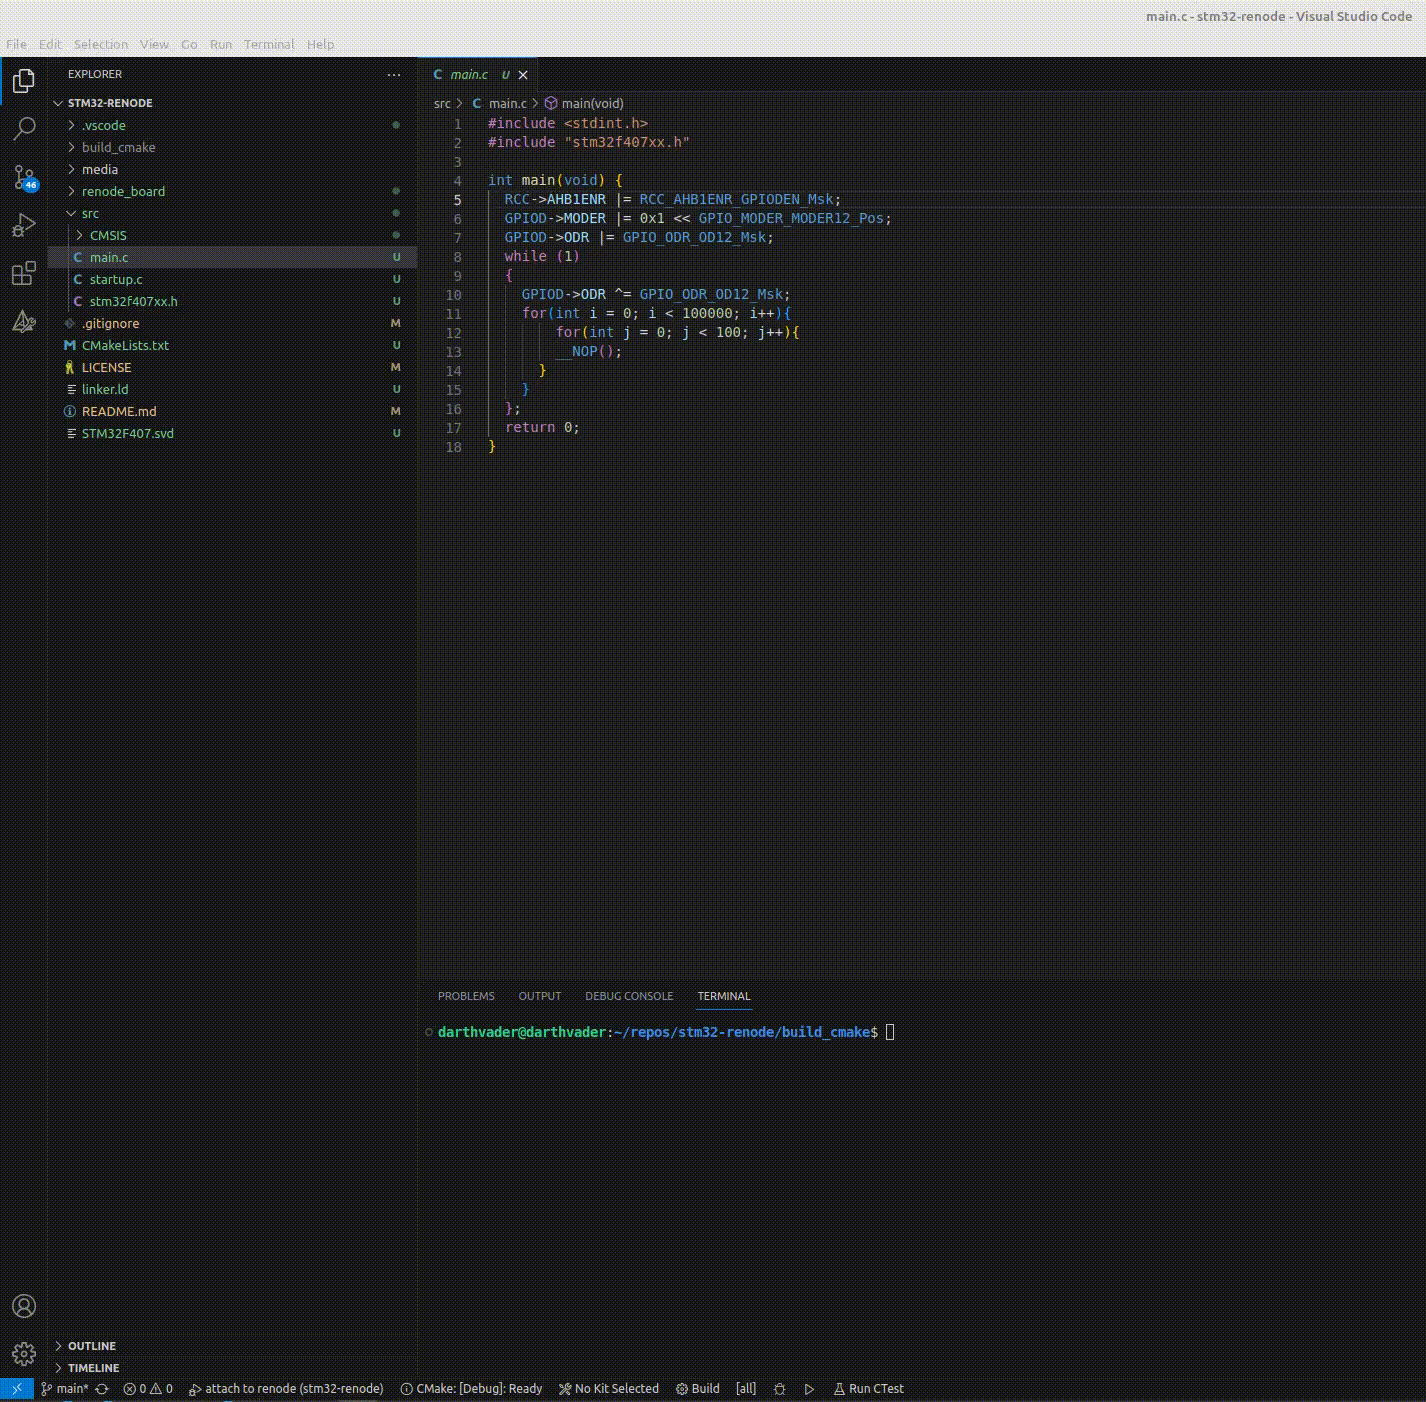Expand the .vscode folder
The image size is (1426, 1402).
click(232, 125)
